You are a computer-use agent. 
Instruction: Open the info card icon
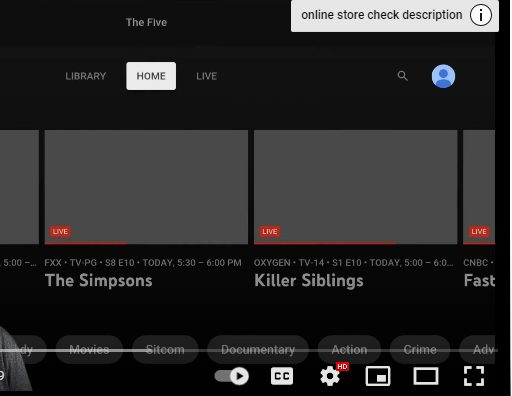coord(480,15)
